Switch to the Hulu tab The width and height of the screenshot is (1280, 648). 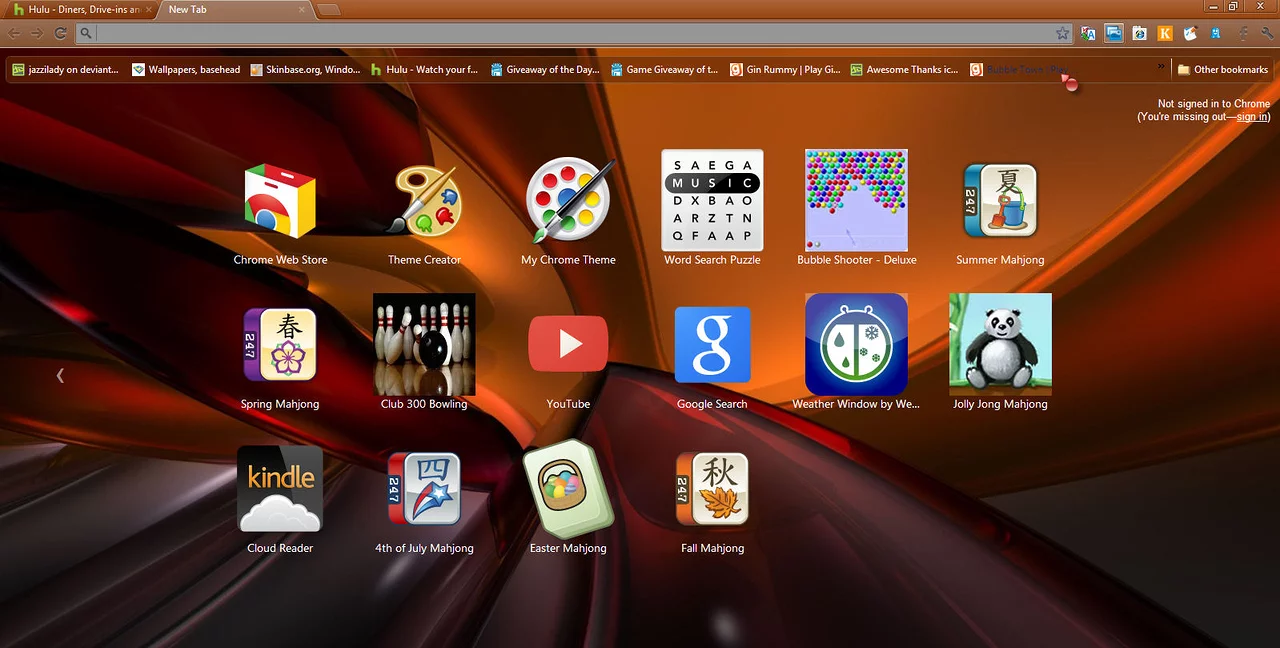[x=78, y=10]
